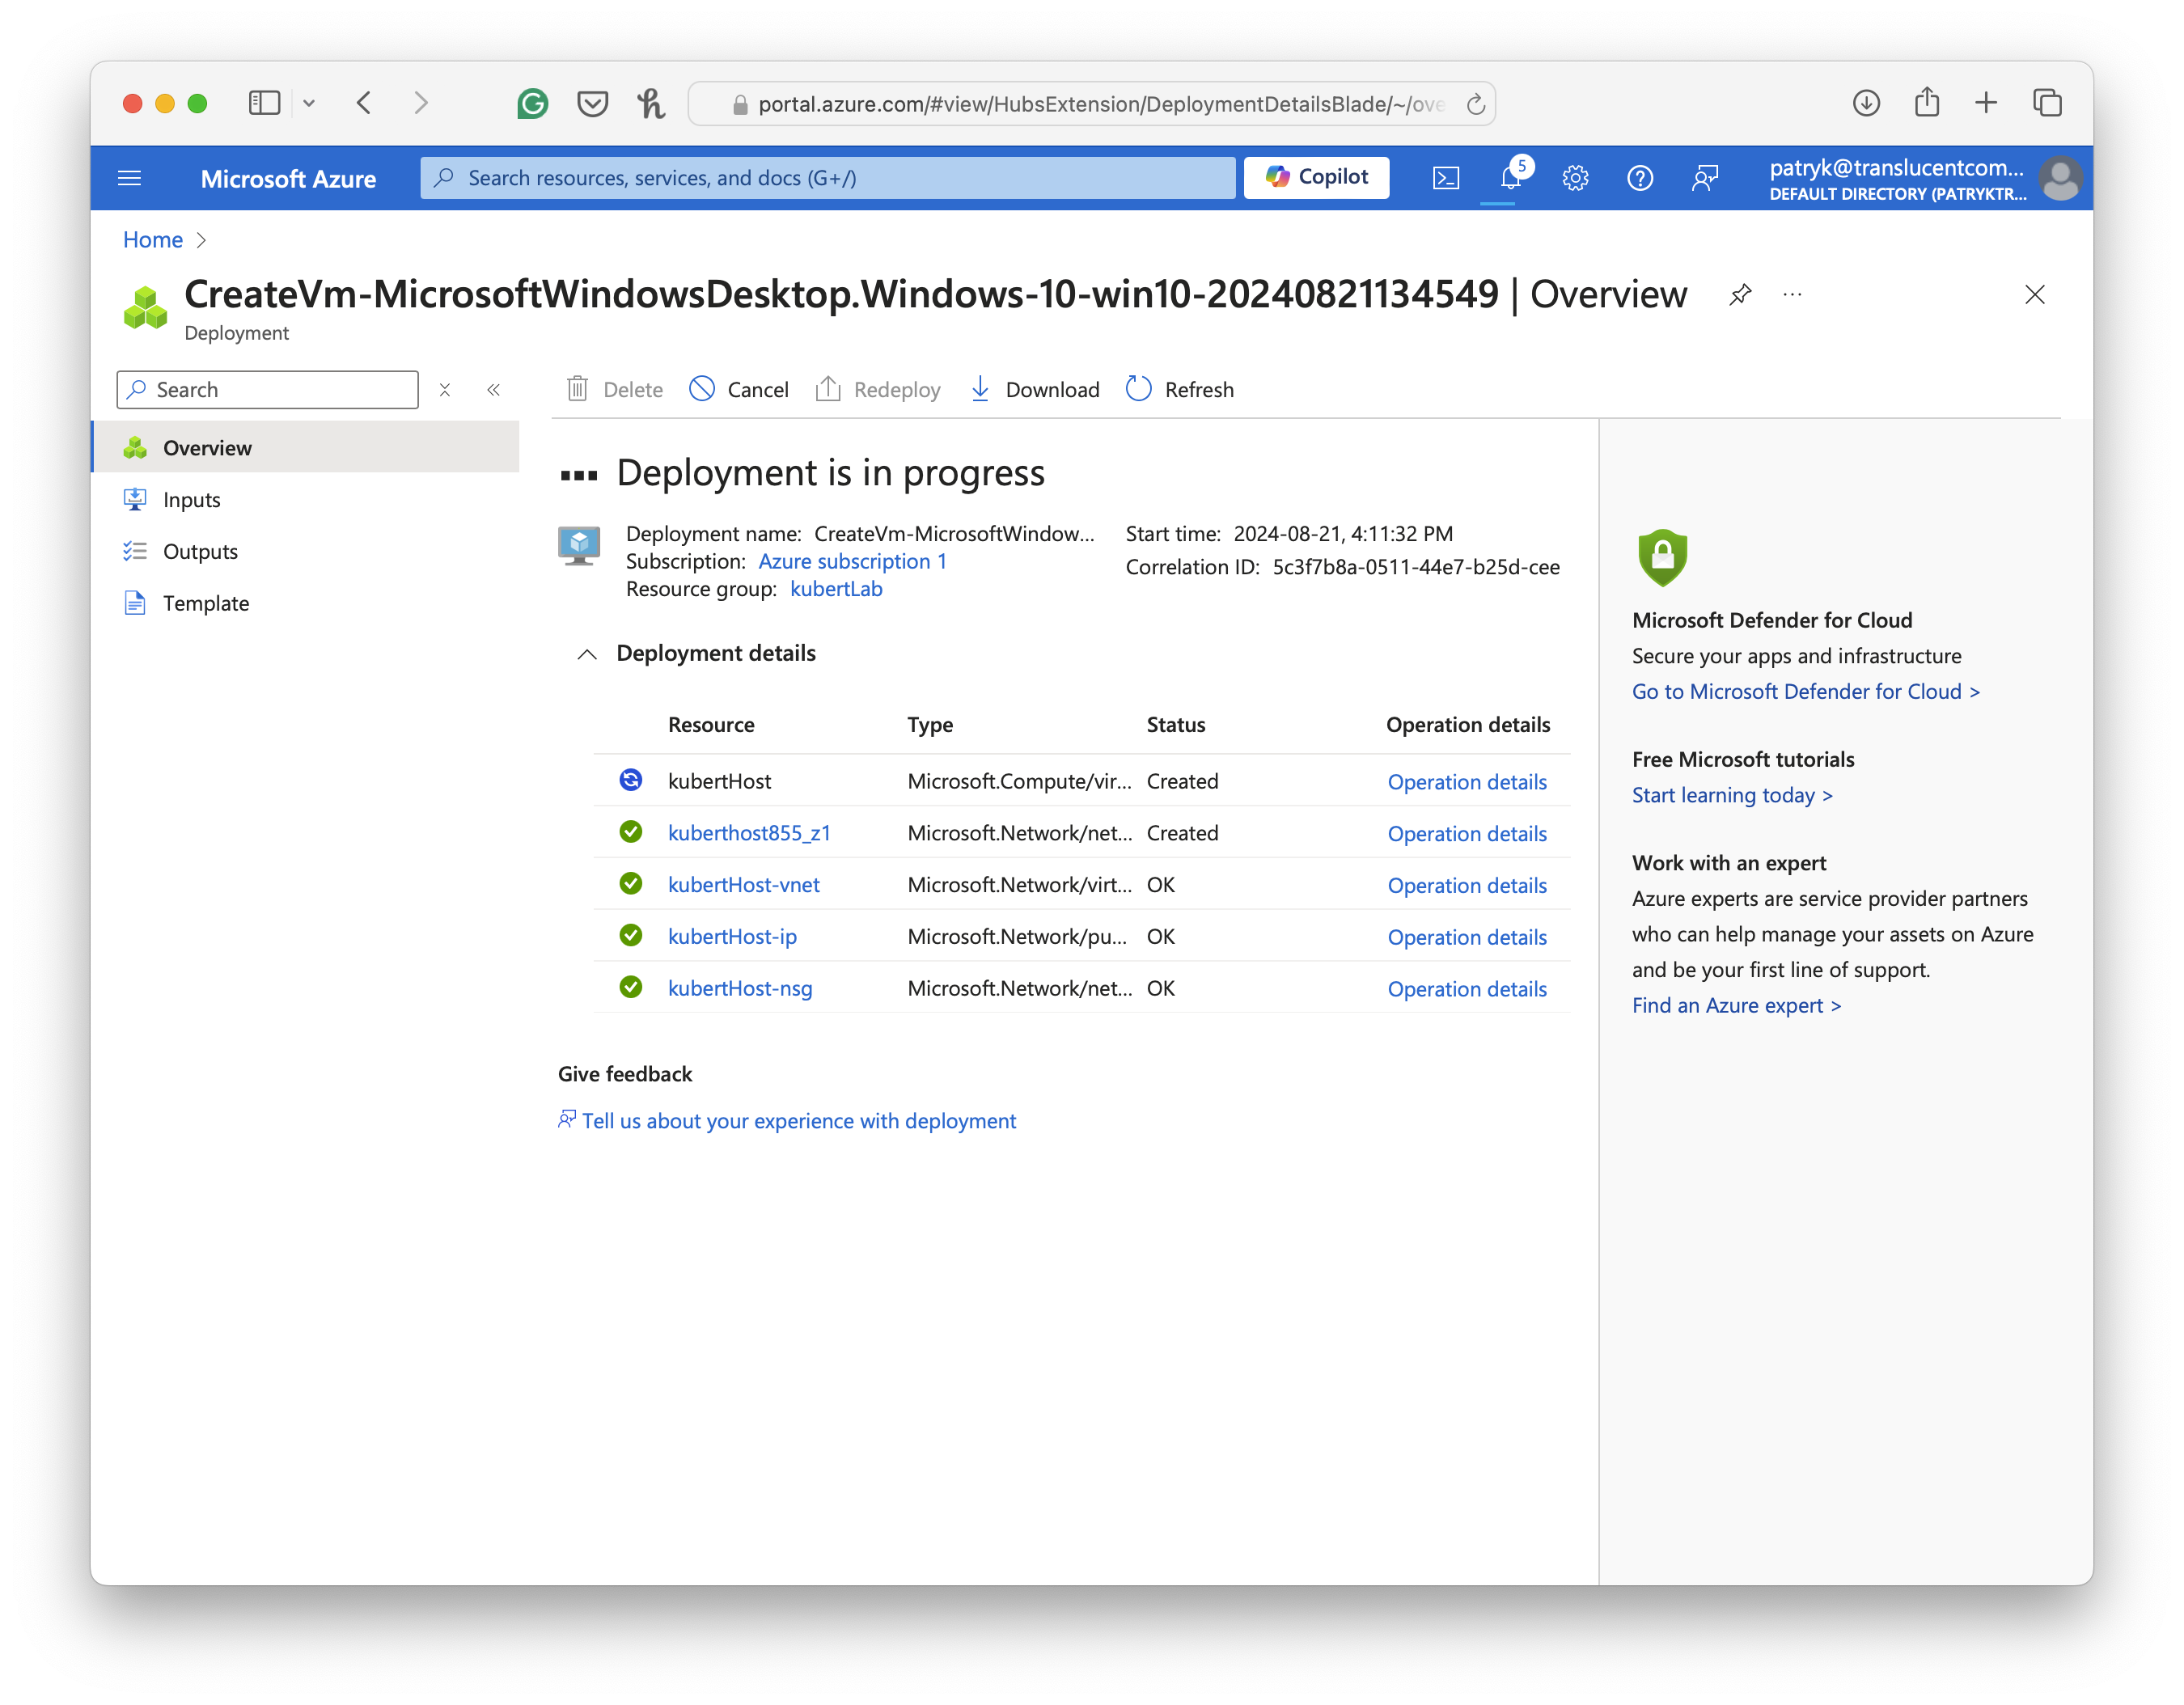Viewport: 2184px width, 1705px height.
Task: Click the Azure resources search field
Action: pos(828,178)
